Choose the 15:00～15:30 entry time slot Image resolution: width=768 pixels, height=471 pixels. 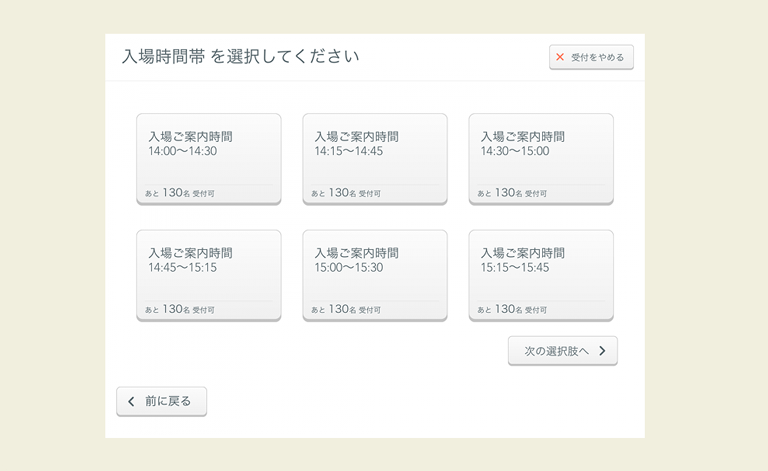pyautogui.click(x=375, y=275)
